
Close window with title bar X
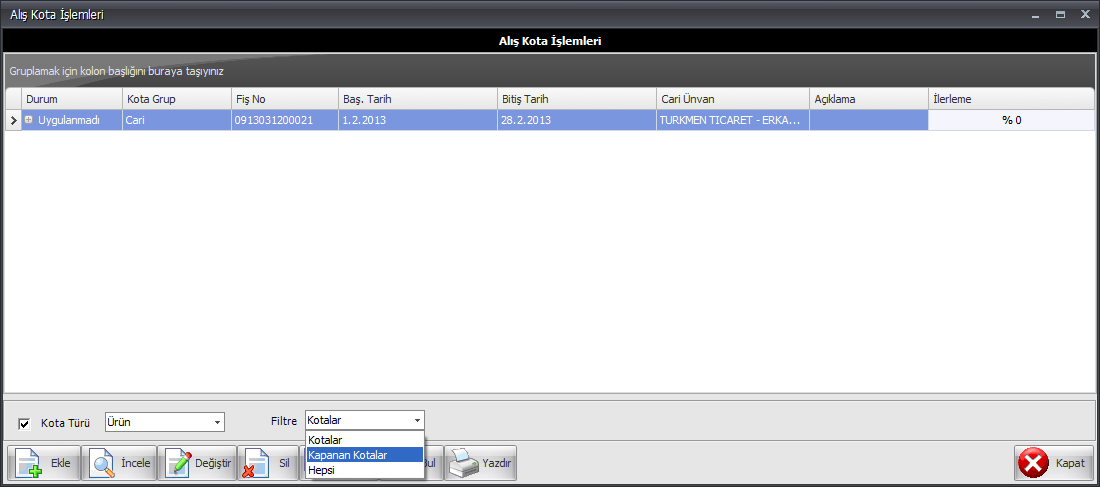(x=1085, y=14)
